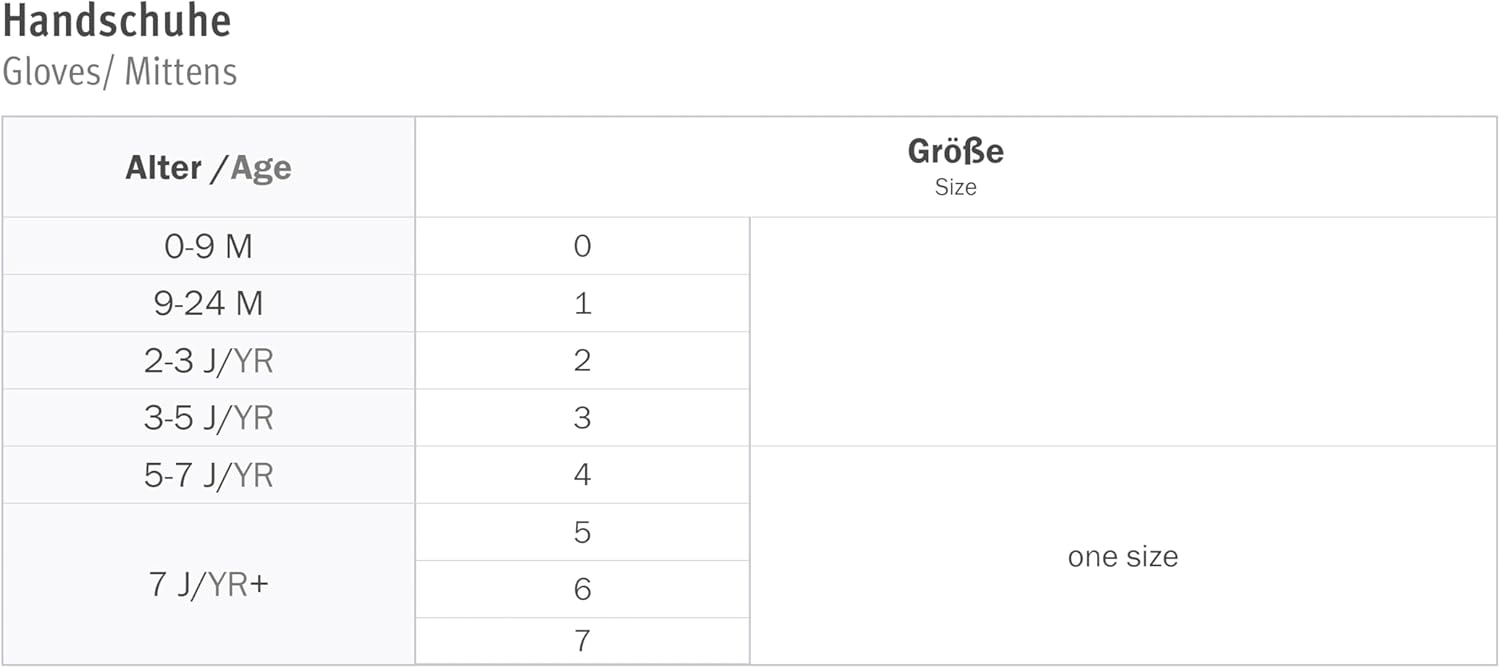Click the empty cell above "one size"
The image size is (1500, 668).
(1122, 331)
